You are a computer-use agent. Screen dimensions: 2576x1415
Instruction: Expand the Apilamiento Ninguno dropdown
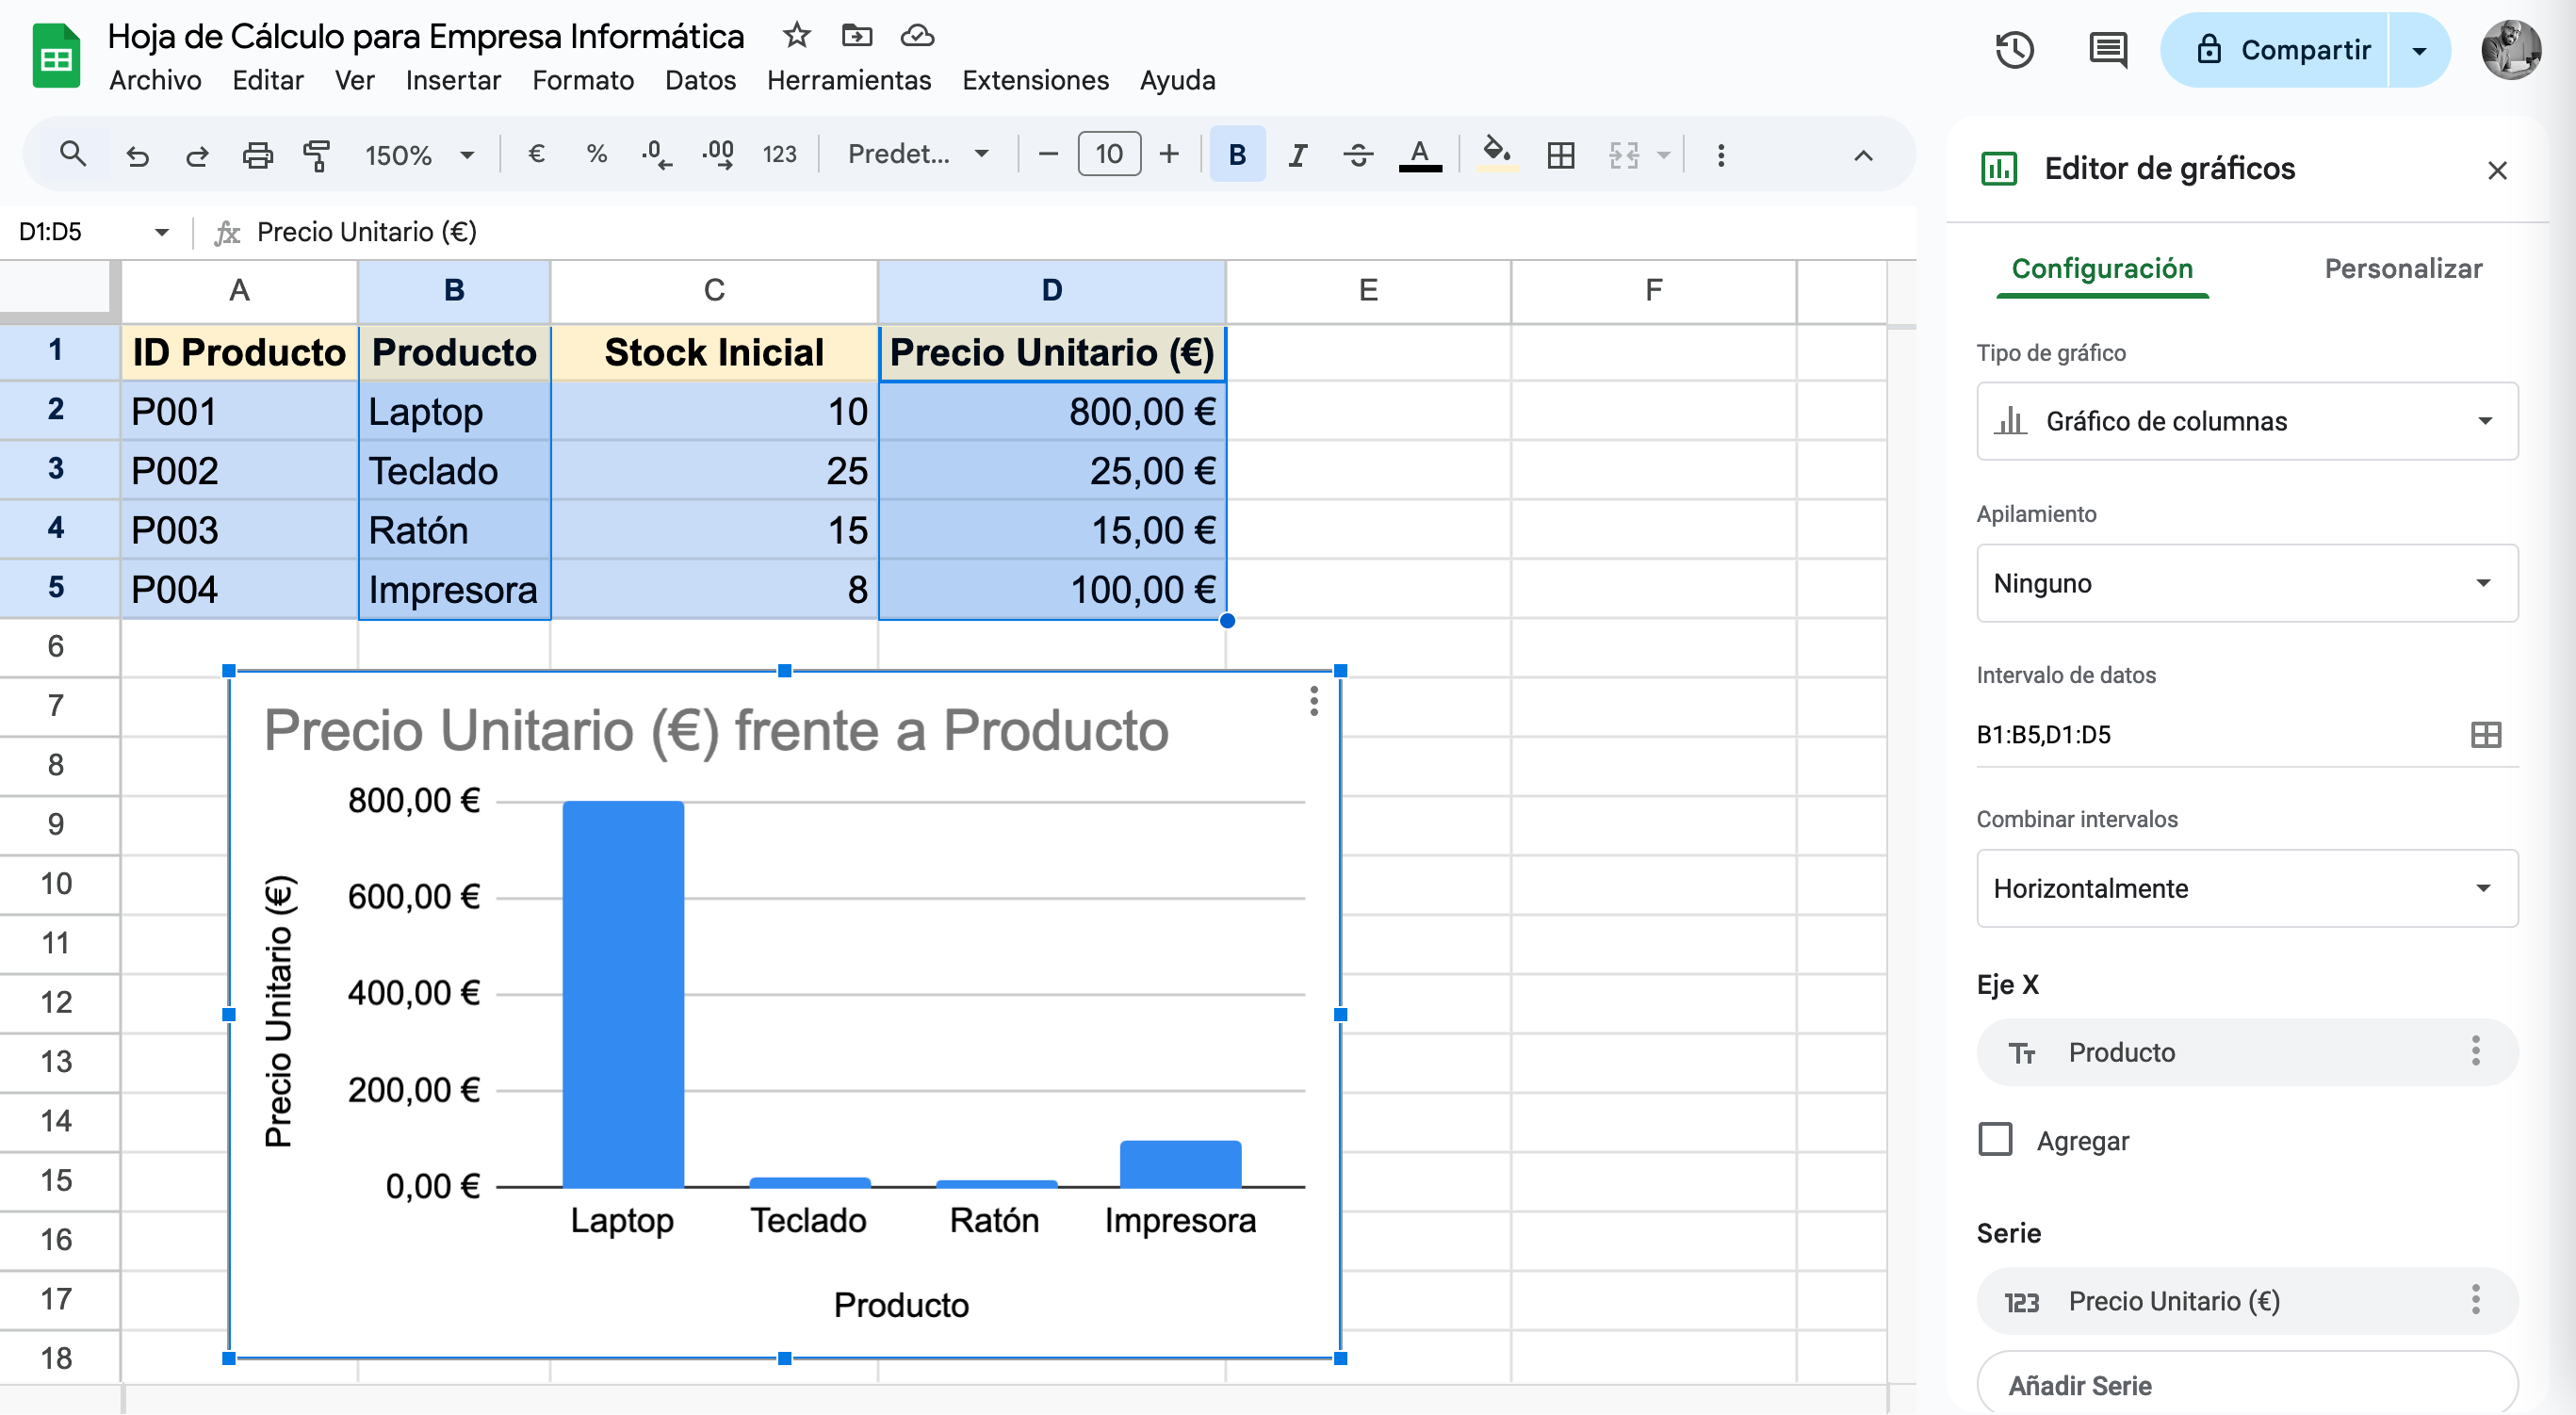(x=2246, y=583)
